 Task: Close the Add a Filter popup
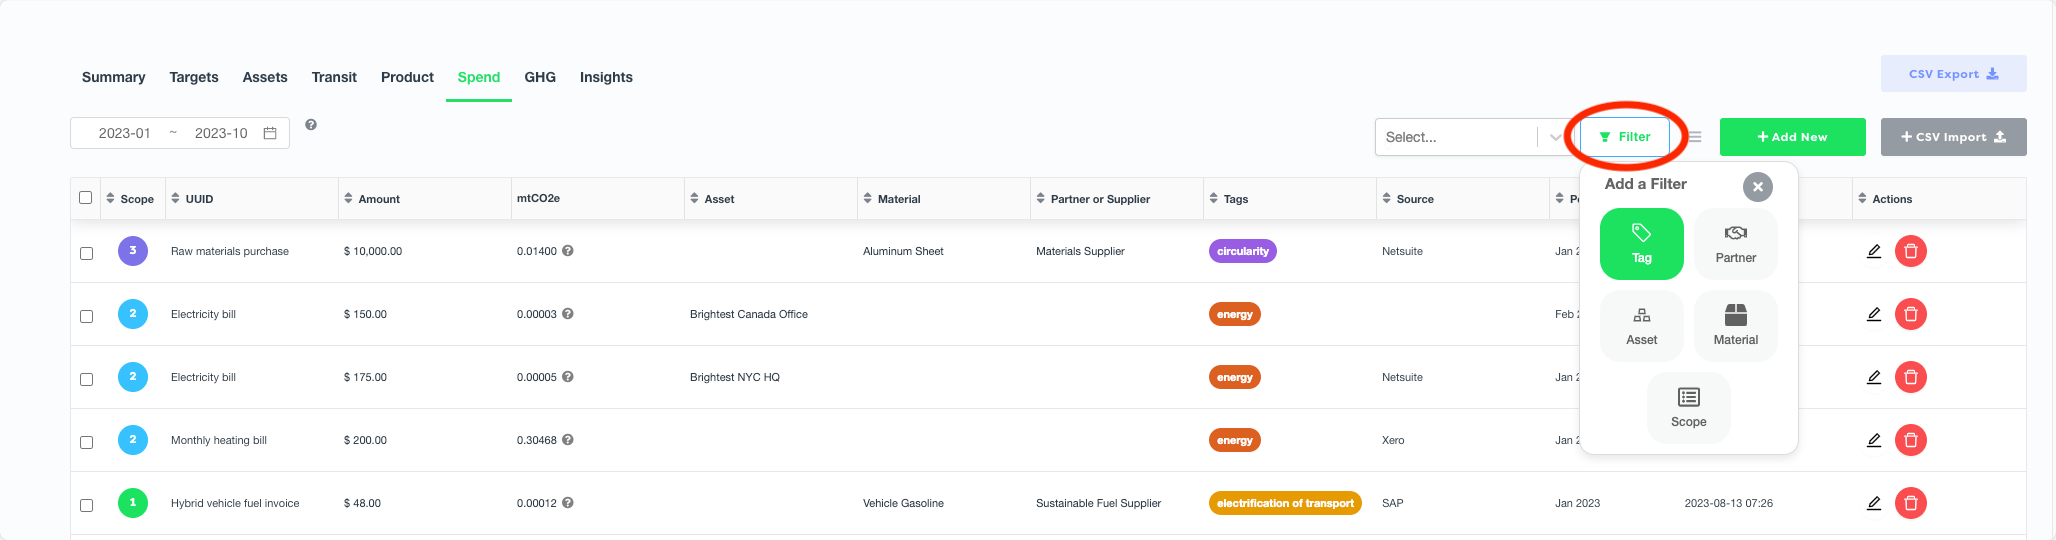pos(1757,187)
